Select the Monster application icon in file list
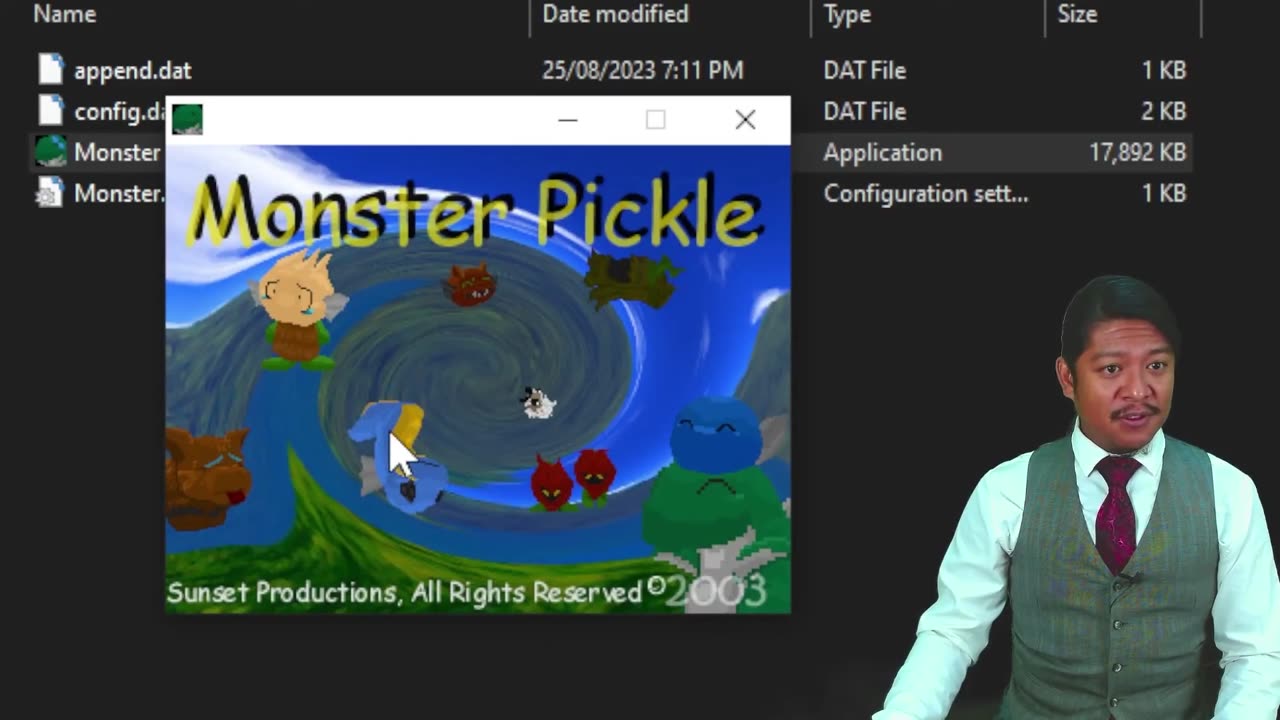 50,152
